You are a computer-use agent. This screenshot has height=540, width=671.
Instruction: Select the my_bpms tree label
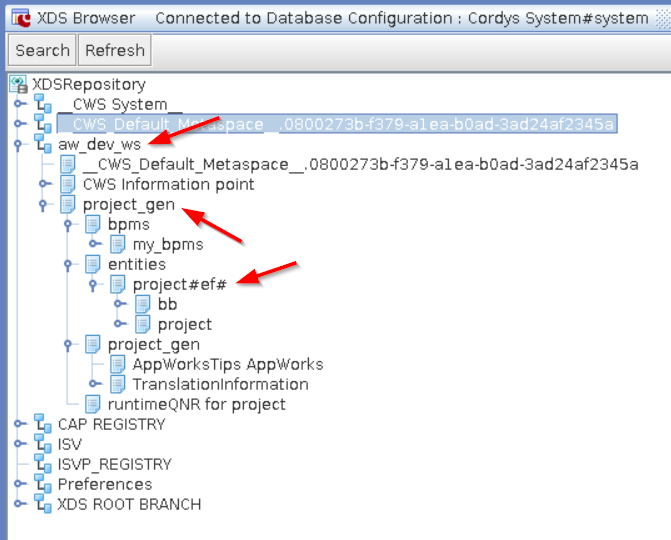[x=168, y=245]
